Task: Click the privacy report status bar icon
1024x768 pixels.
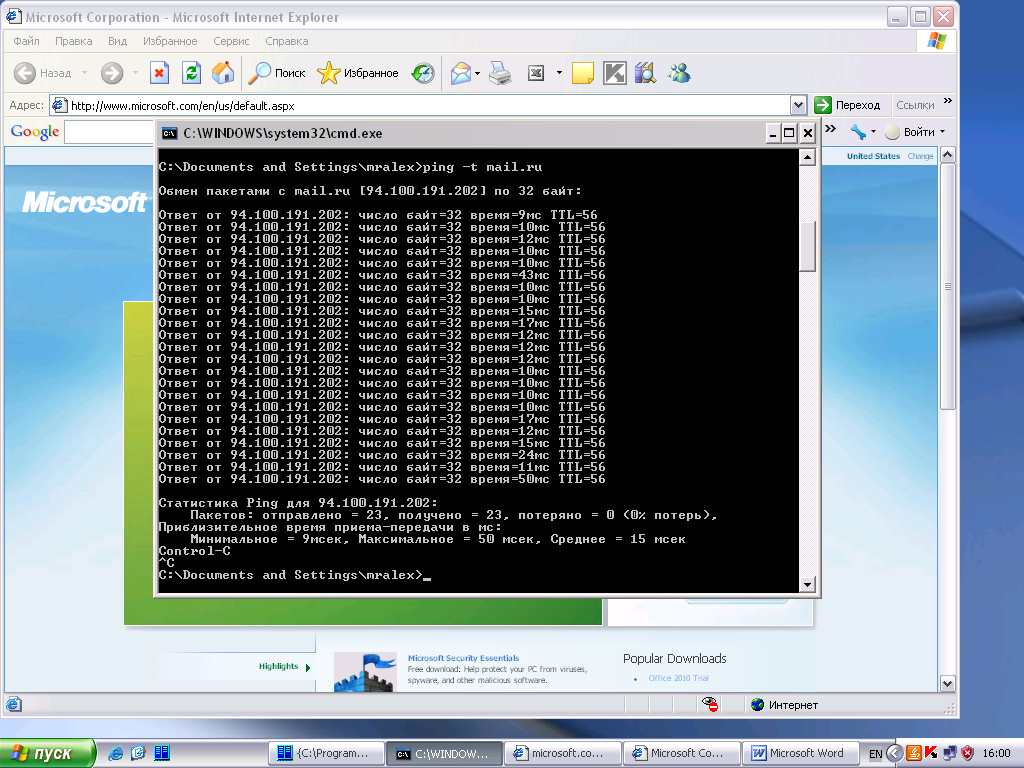Action: click(x=710, y=705)
